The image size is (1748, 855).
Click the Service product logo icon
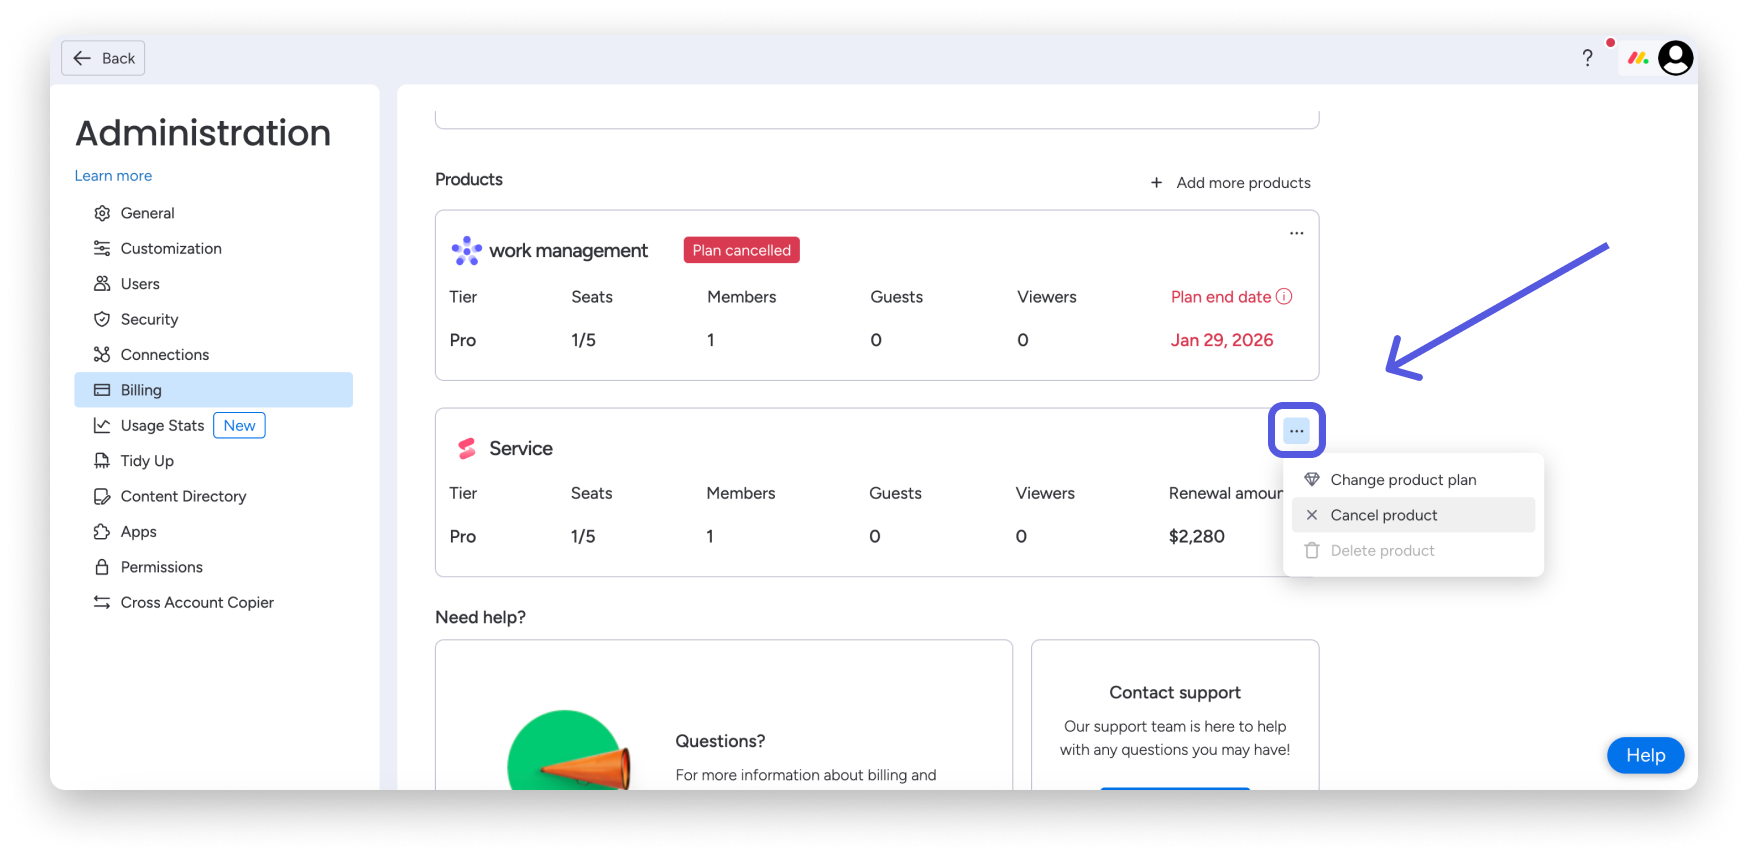pyautogui.click(x=466, y=448)
